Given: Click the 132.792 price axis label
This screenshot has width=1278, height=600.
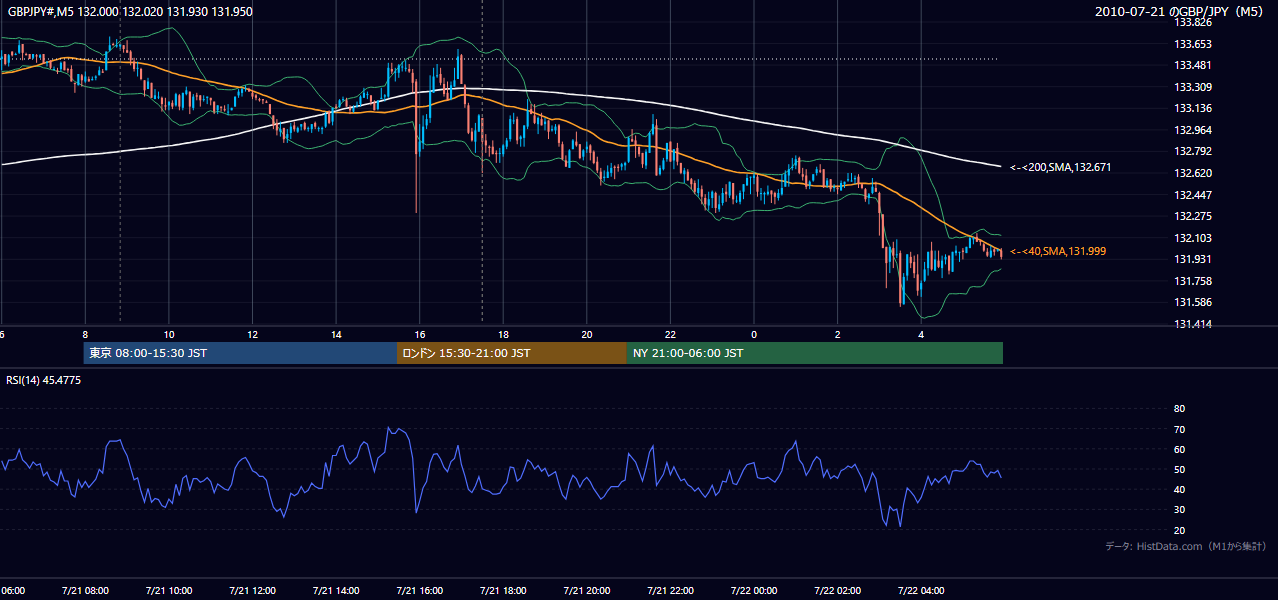Looking at the screenshot, I should (1192, 152).
